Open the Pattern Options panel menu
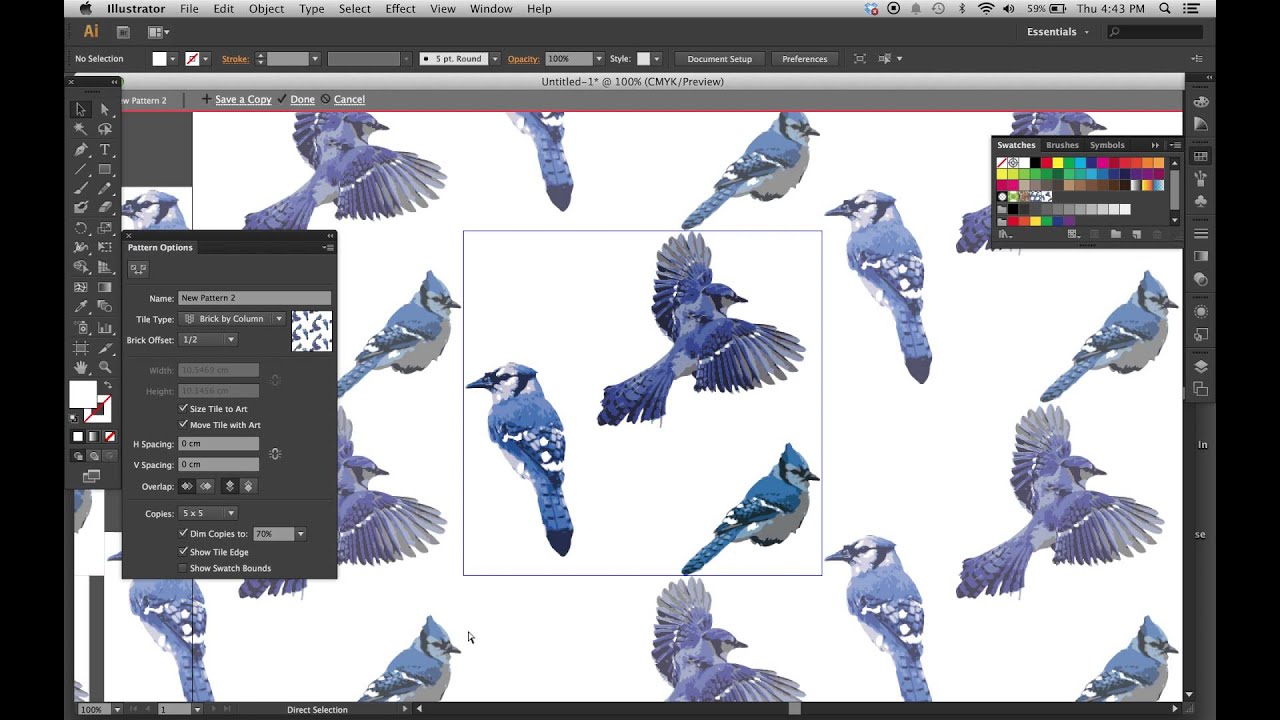This screenshot has width=1280, height=720. [328, 247]
